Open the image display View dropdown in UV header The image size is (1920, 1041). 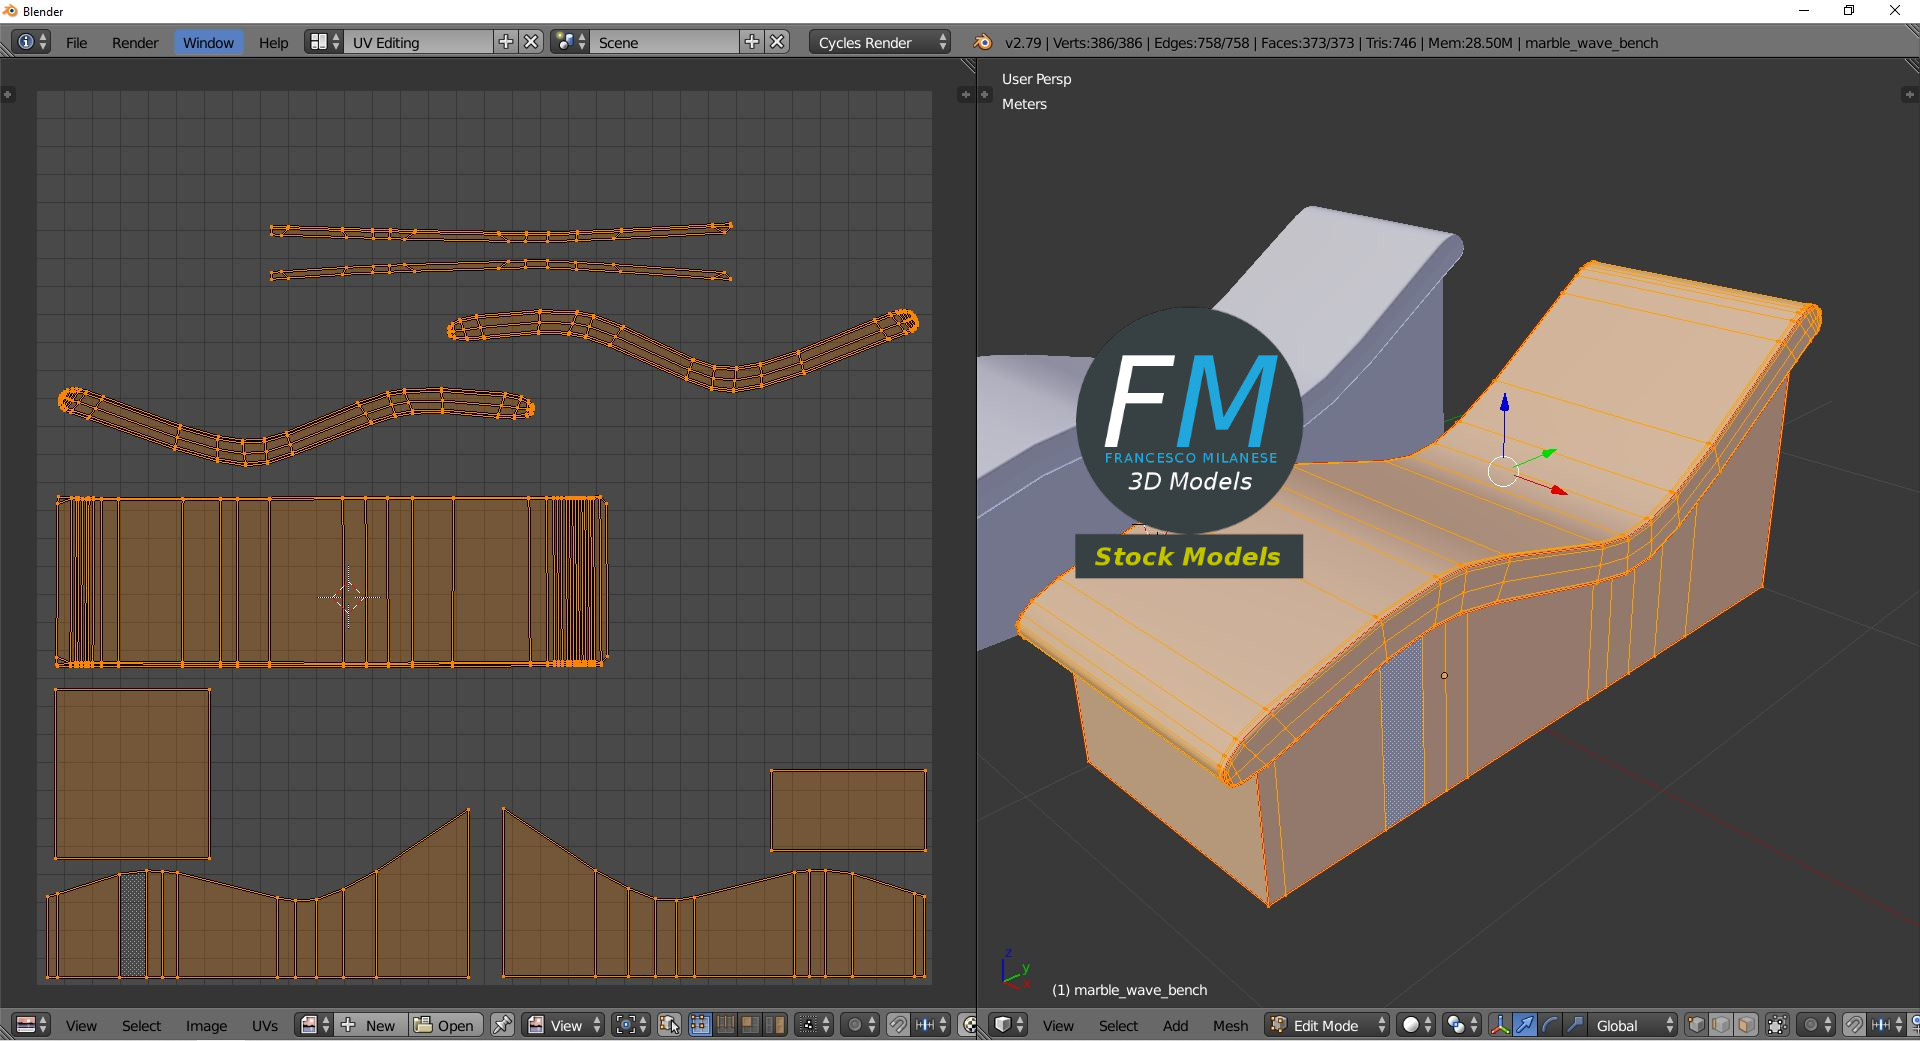pyautogui.click(x=564, y=1025)
